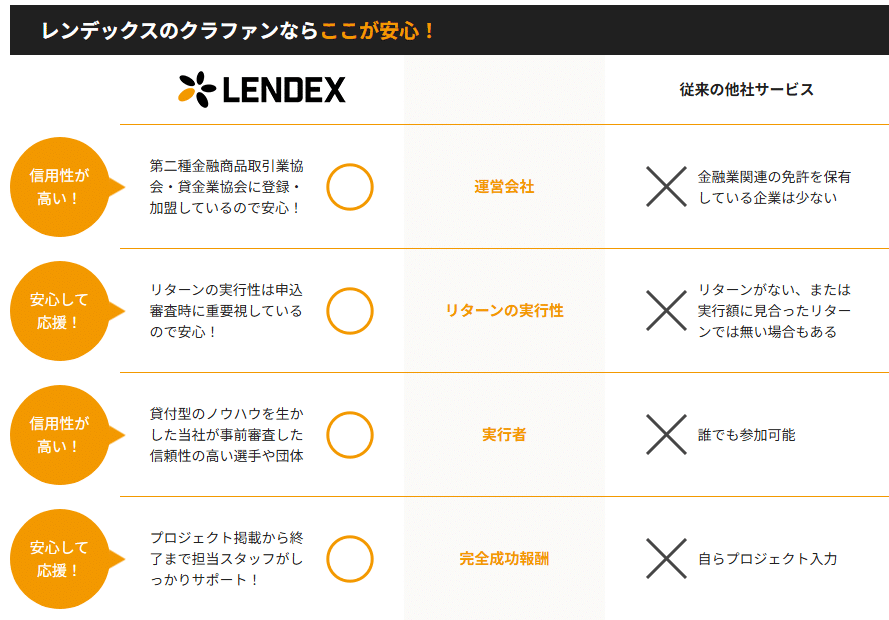The height and width of the screenshot is (620, 889).
Task: Select the リターンの実行性 center label
Action: point(504,311)
